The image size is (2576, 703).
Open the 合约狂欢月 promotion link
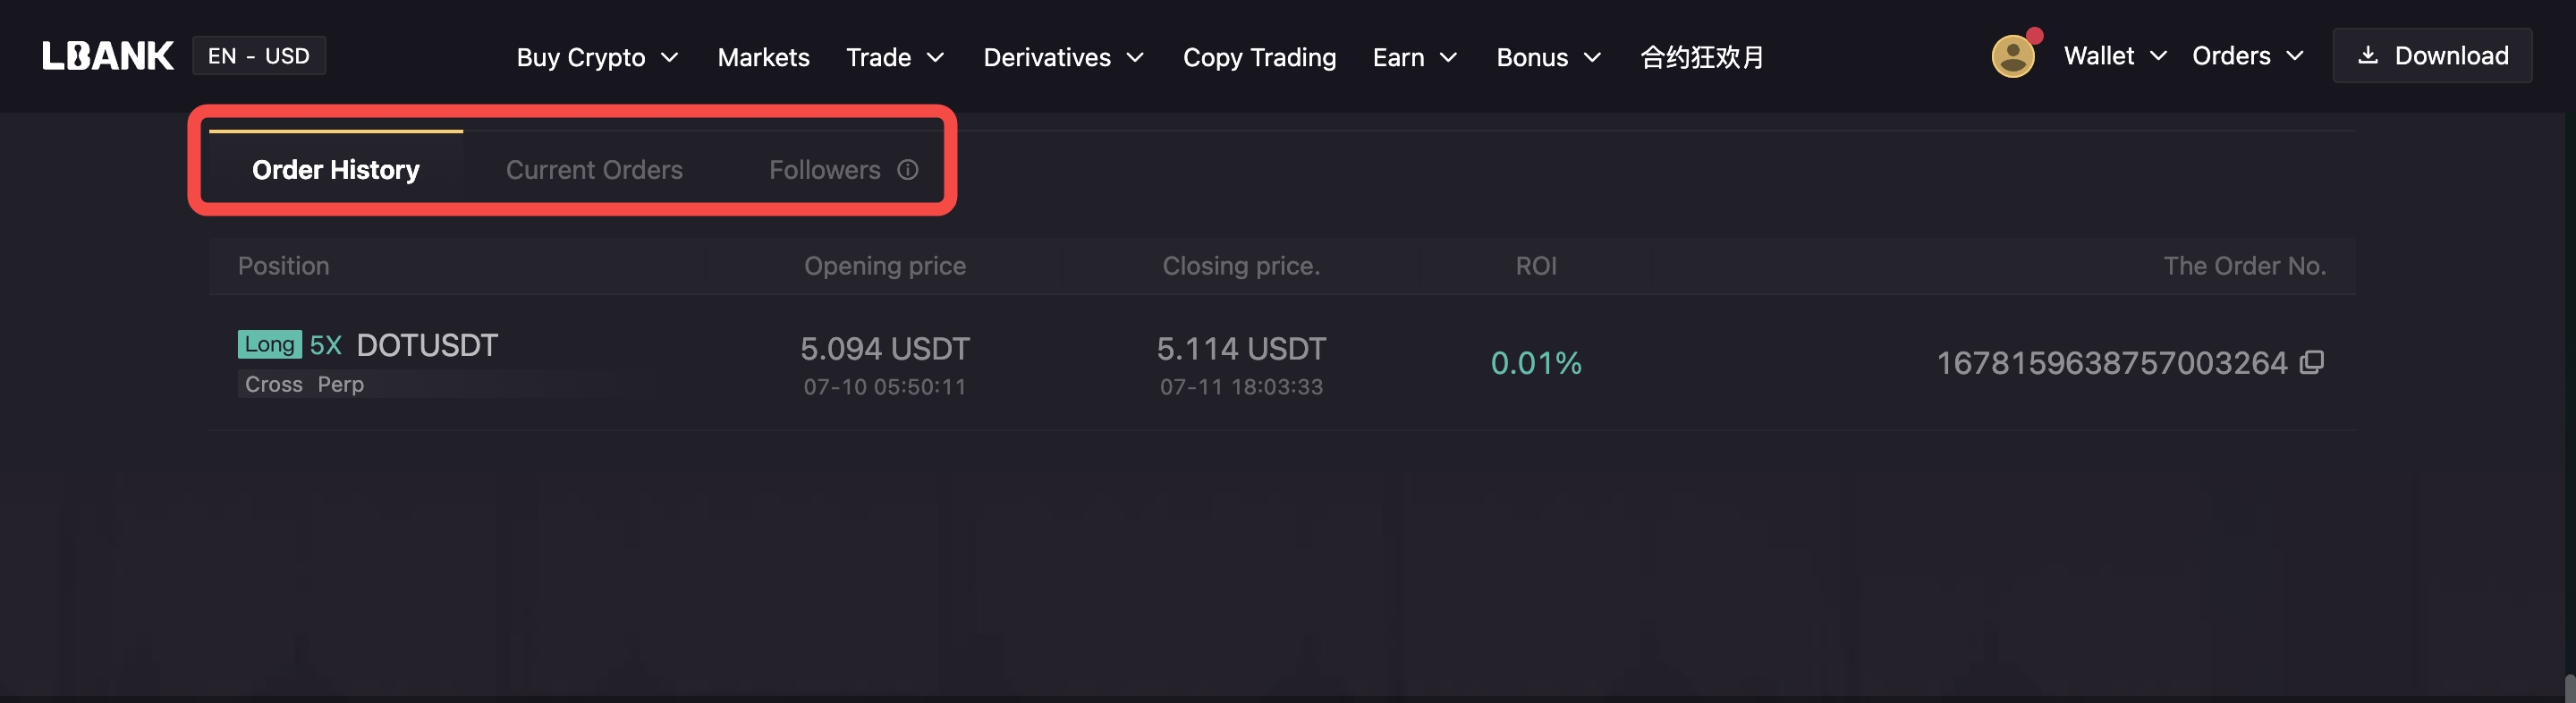pos(1702,57)
